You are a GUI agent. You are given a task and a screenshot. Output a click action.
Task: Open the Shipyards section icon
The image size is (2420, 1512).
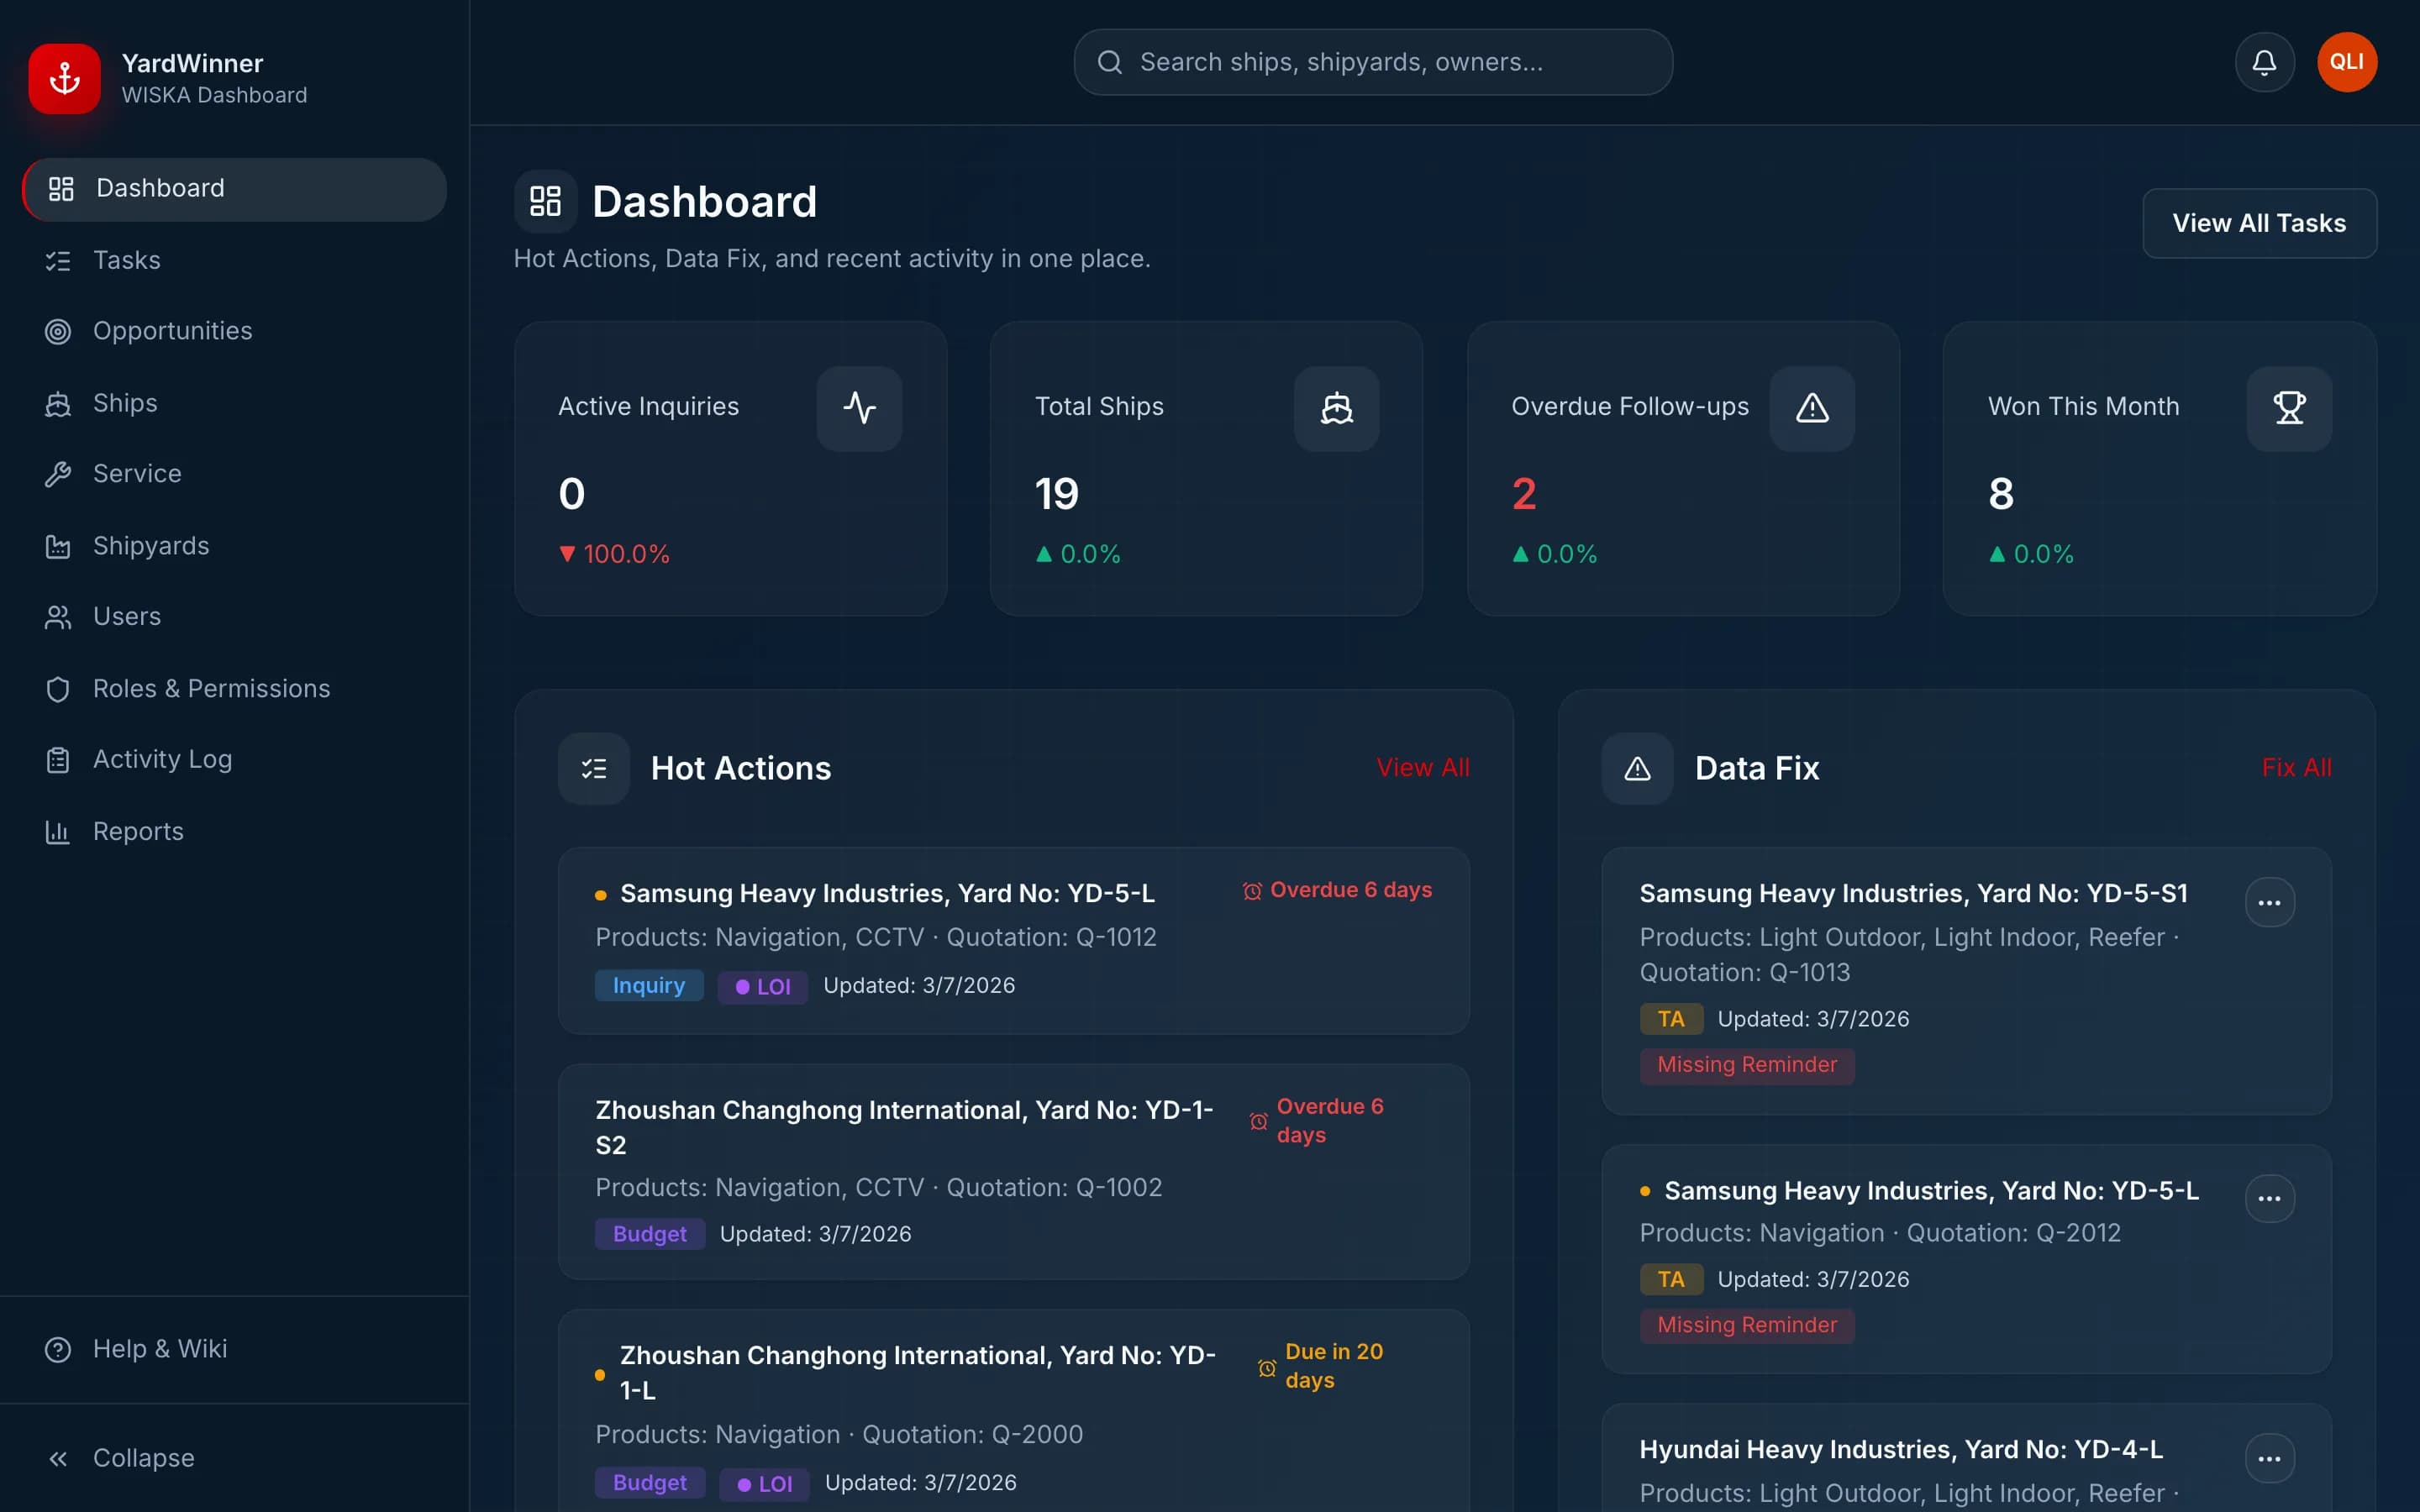58,545
